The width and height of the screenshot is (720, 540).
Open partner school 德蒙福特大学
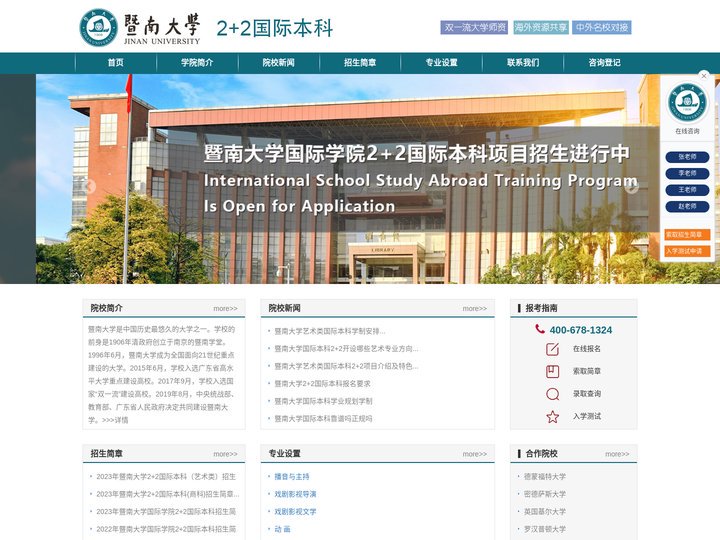545,477
